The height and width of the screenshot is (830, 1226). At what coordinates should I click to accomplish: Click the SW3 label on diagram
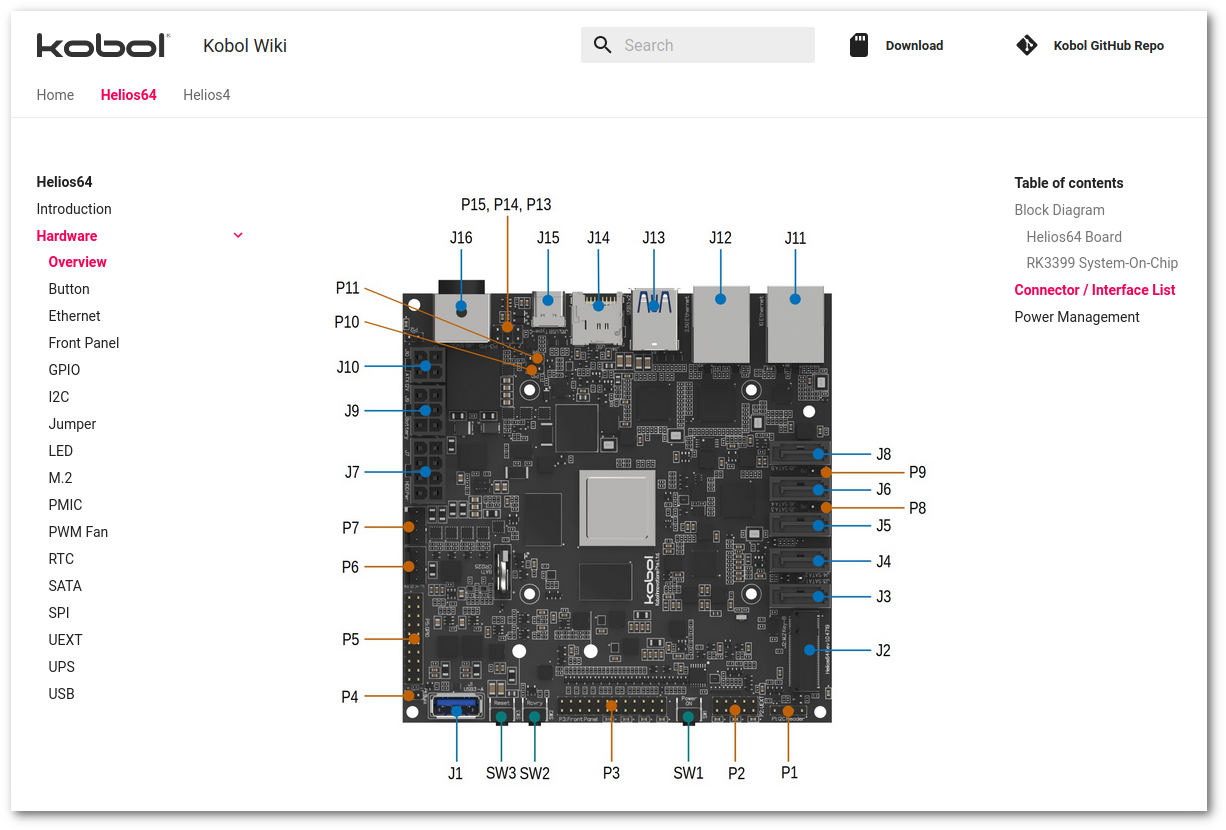click(501, 773)
